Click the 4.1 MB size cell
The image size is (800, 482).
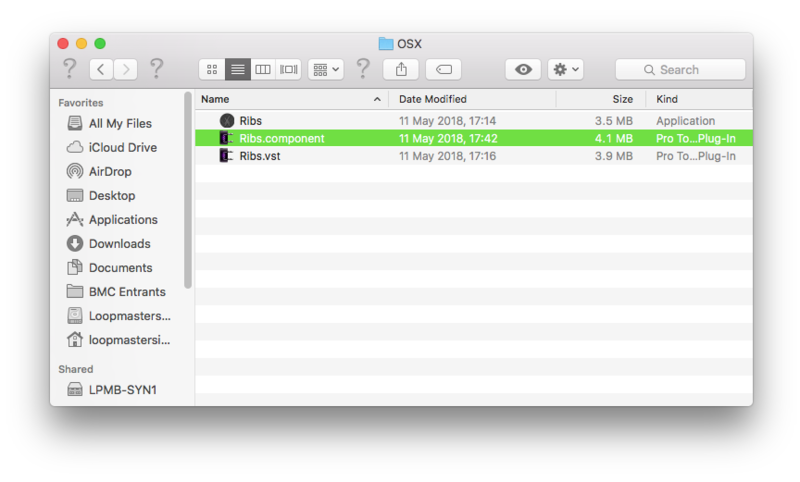pyautogui.click(x=614, y=138)
